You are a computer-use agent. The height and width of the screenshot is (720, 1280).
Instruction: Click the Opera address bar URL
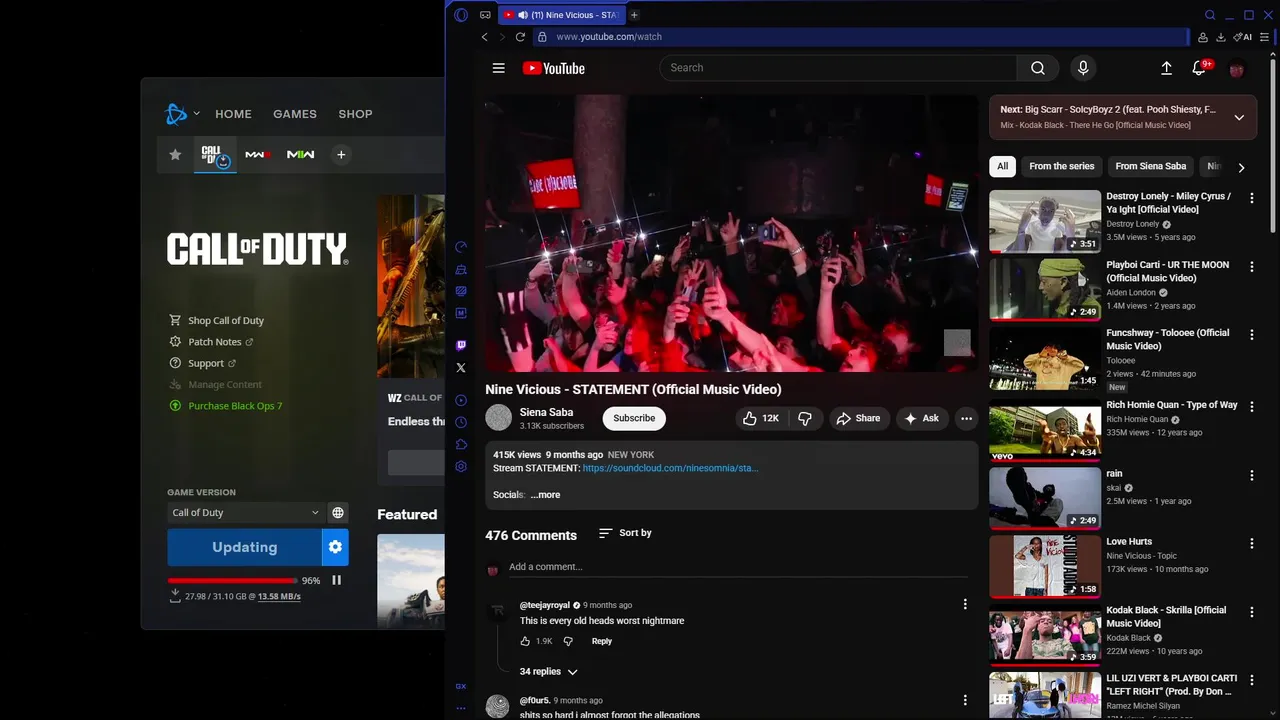[x=609, y=37]
